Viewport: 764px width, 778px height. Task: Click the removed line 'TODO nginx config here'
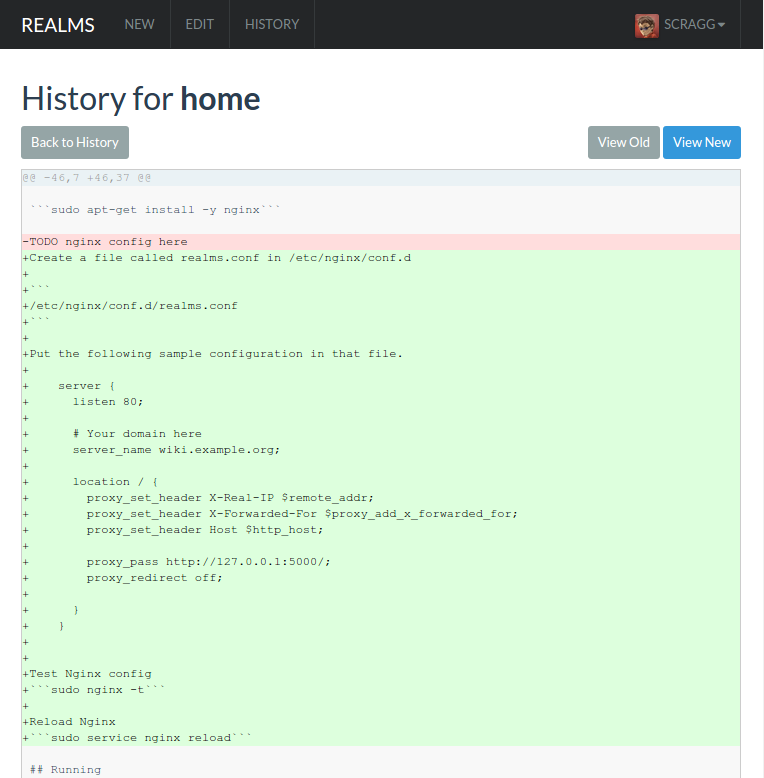(381, 242)
